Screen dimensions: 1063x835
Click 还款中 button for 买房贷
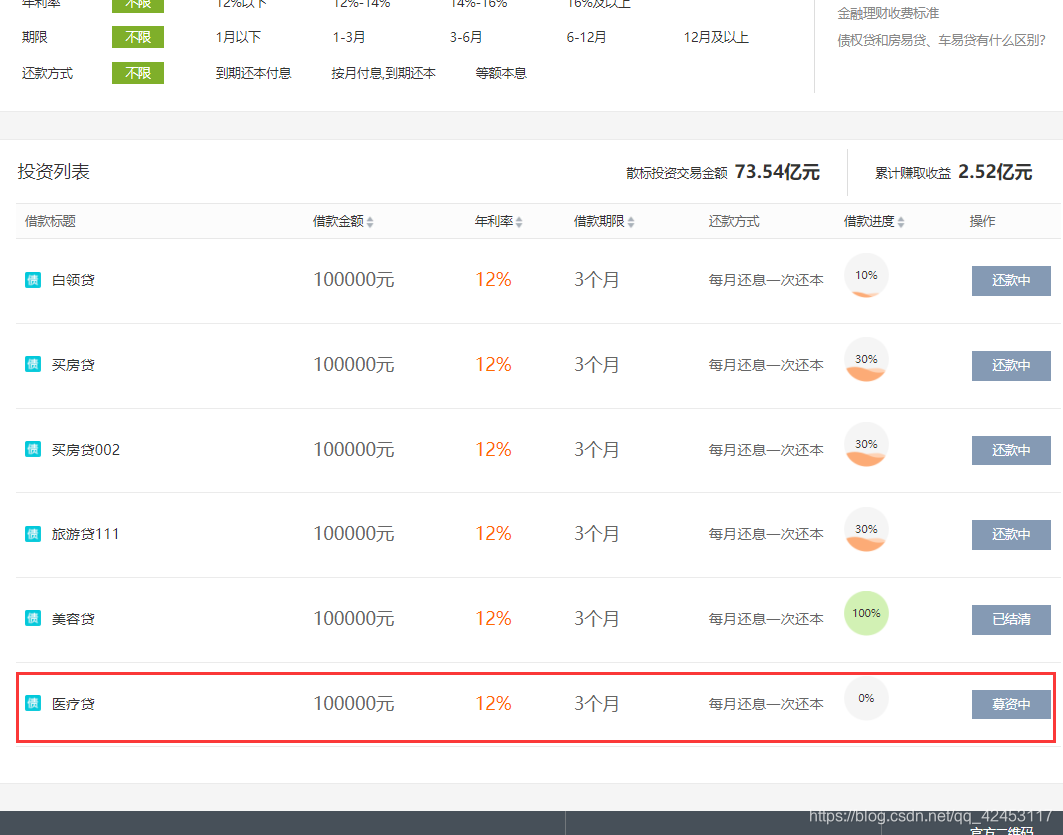pos(1011,365)
